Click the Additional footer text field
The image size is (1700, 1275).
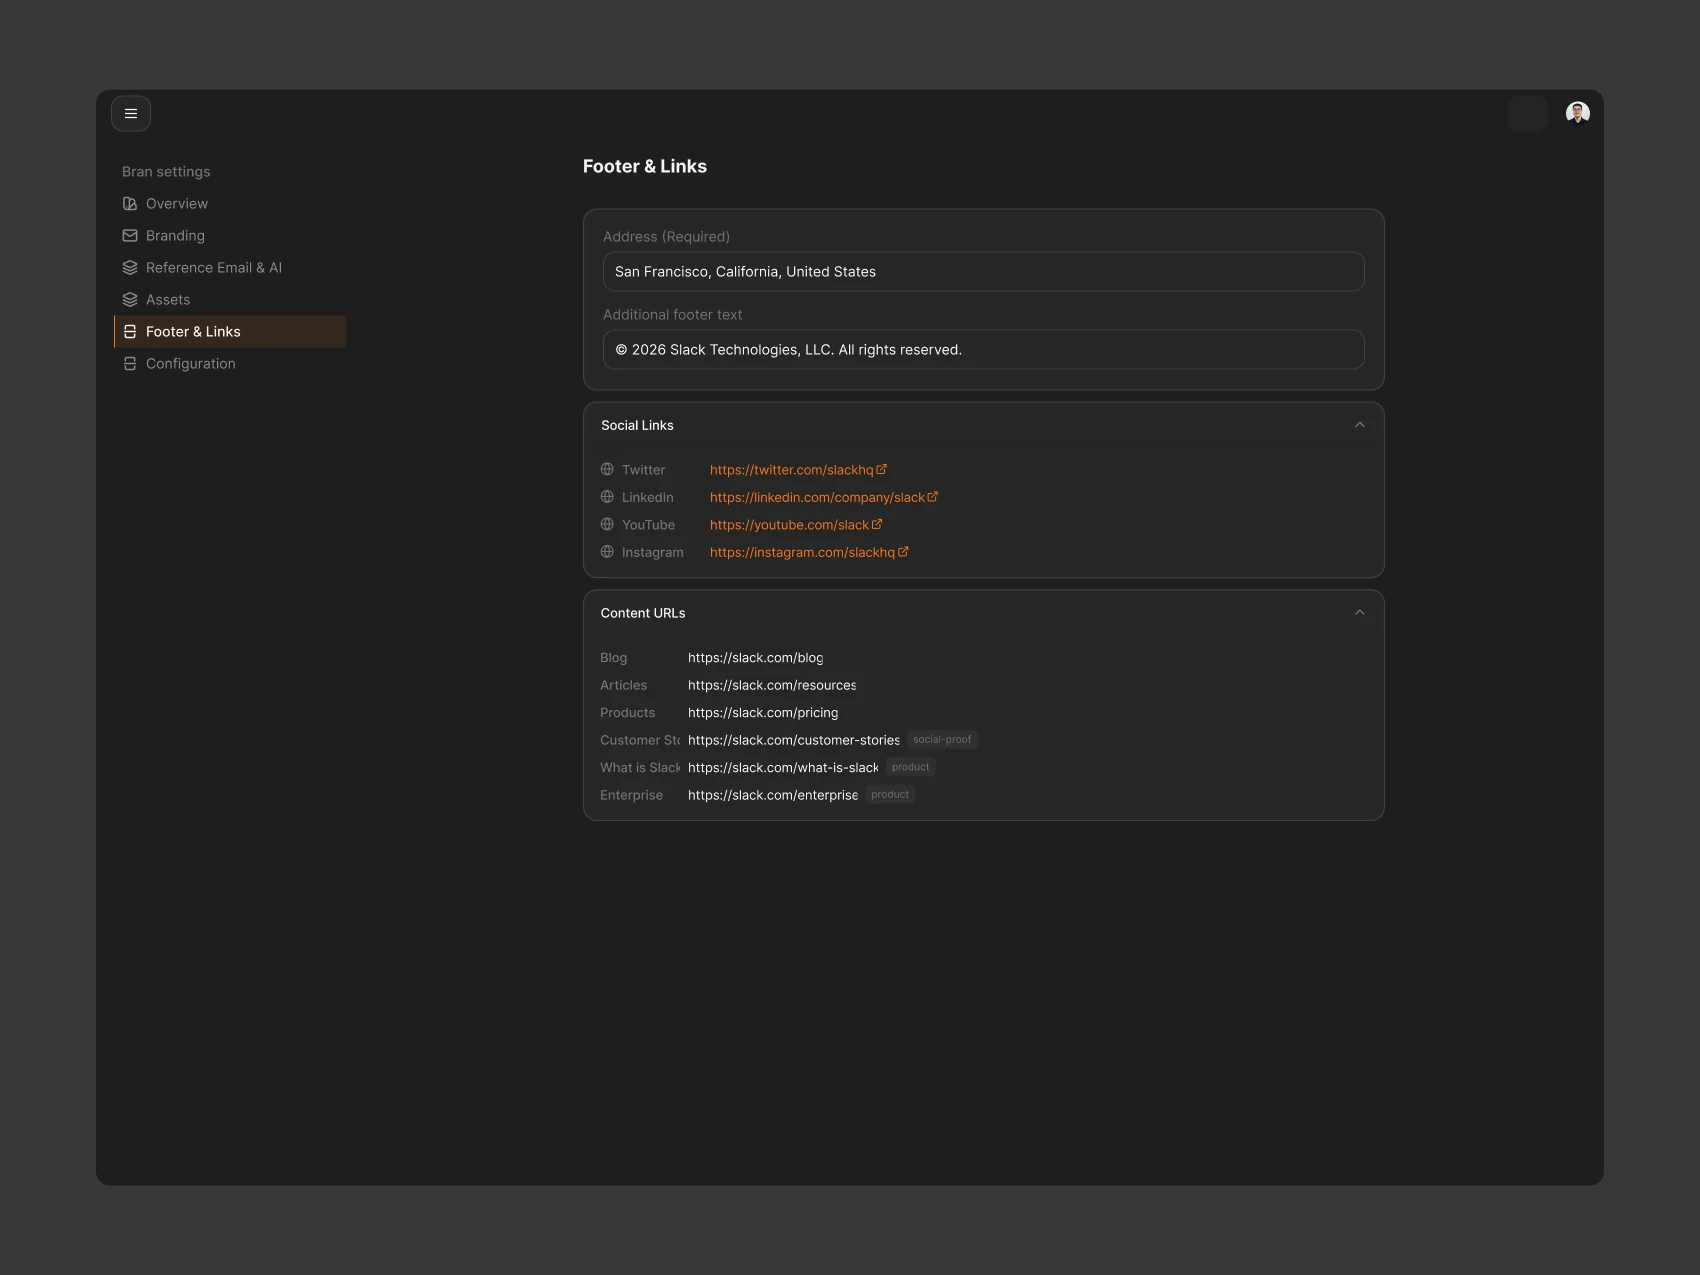(x=984, y=350)
